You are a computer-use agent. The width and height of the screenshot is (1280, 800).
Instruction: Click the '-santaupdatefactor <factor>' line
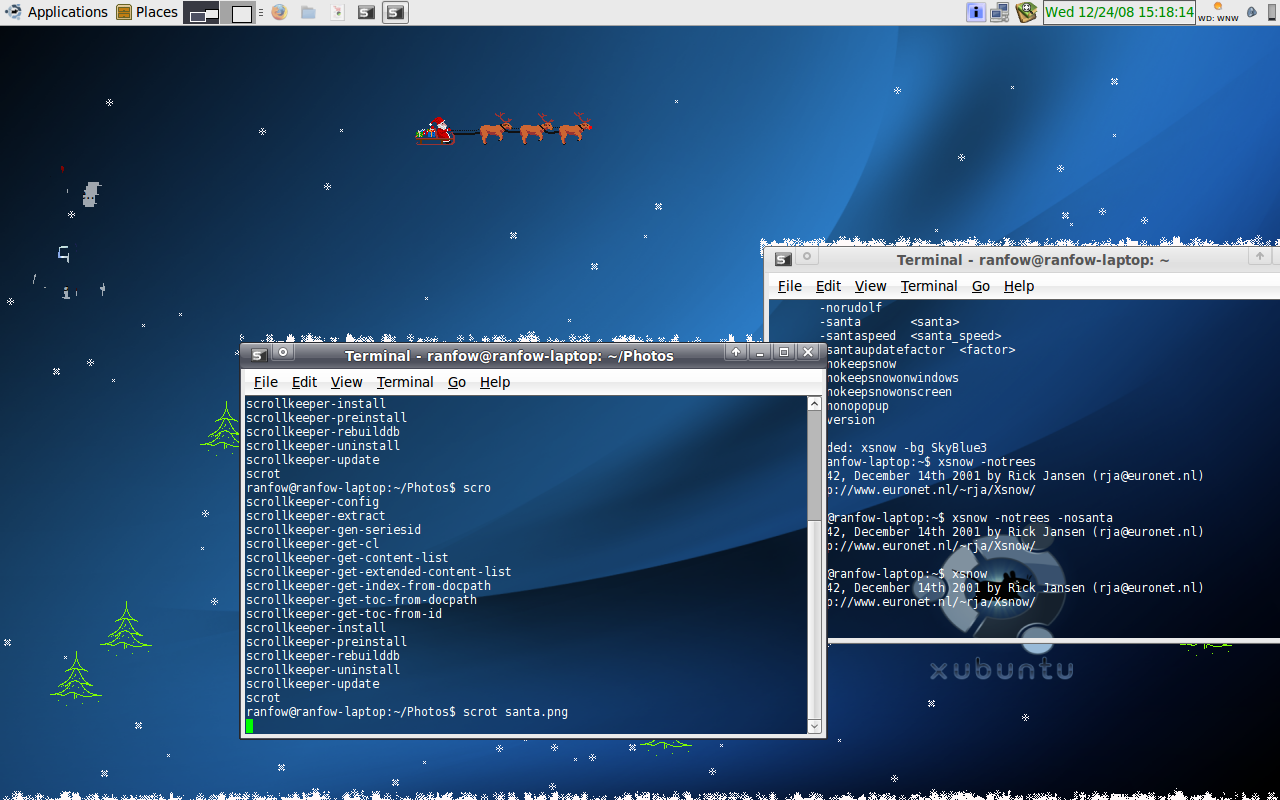coord(920,350)
